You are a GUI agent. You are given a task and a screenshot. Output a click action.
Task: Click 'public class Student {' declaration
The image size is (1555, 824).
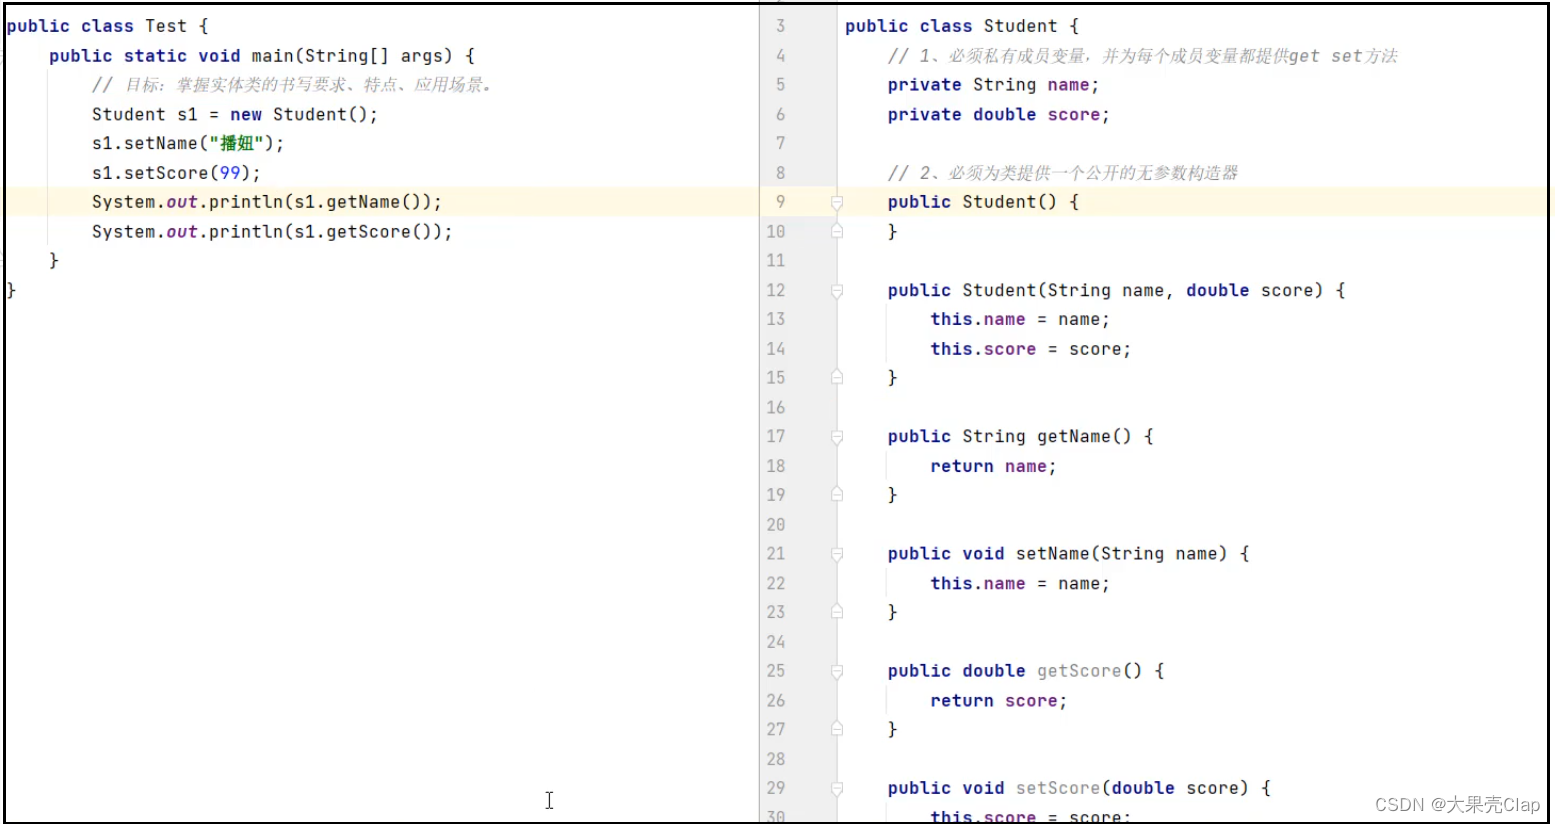click(x=962, y=26)
